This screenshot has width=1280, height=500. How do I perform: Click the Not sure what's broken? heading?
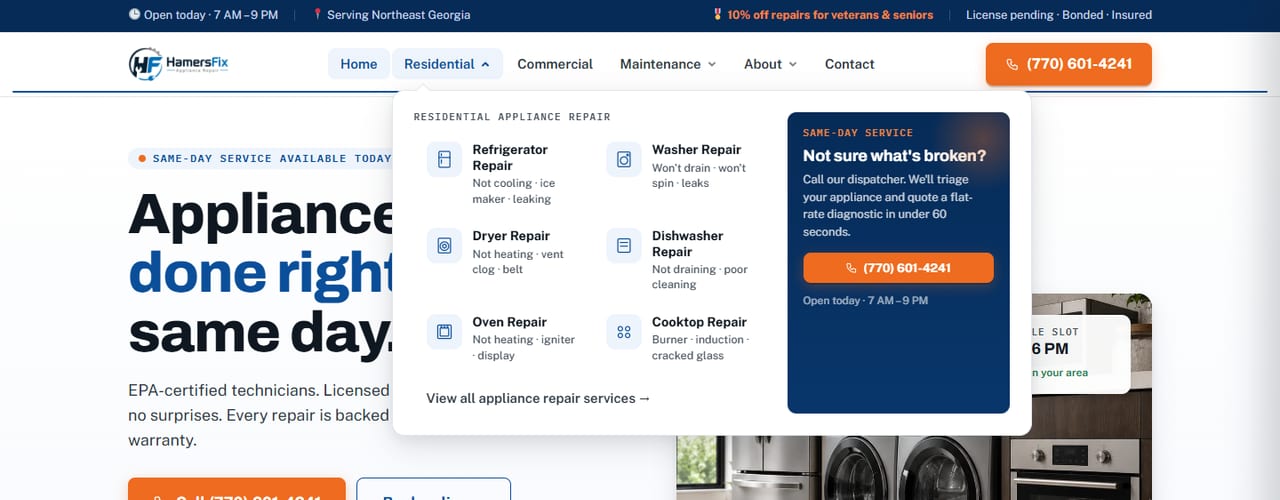pos(894,156)
